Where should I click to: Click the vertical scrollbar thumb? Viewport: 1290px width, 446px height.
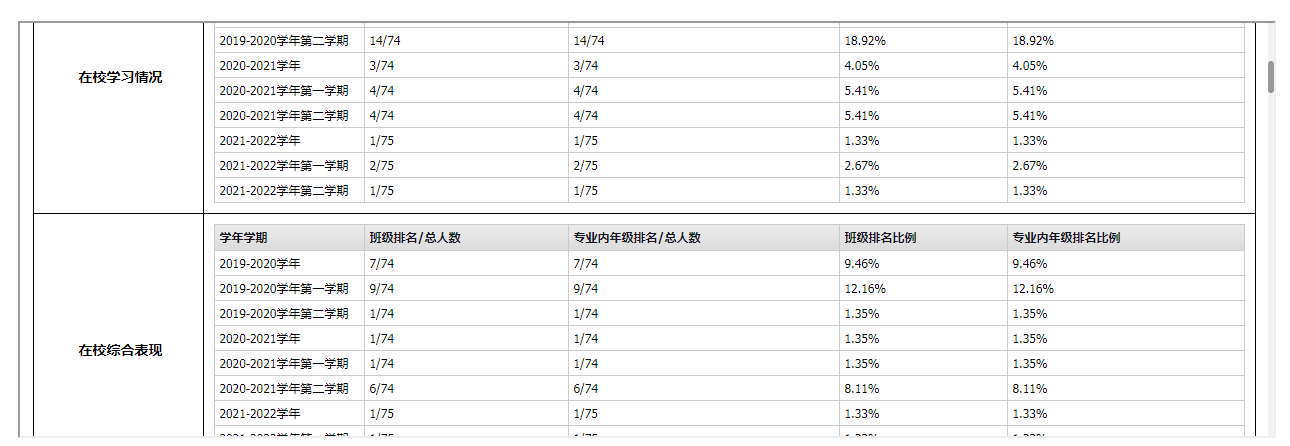pos(1271,77)
